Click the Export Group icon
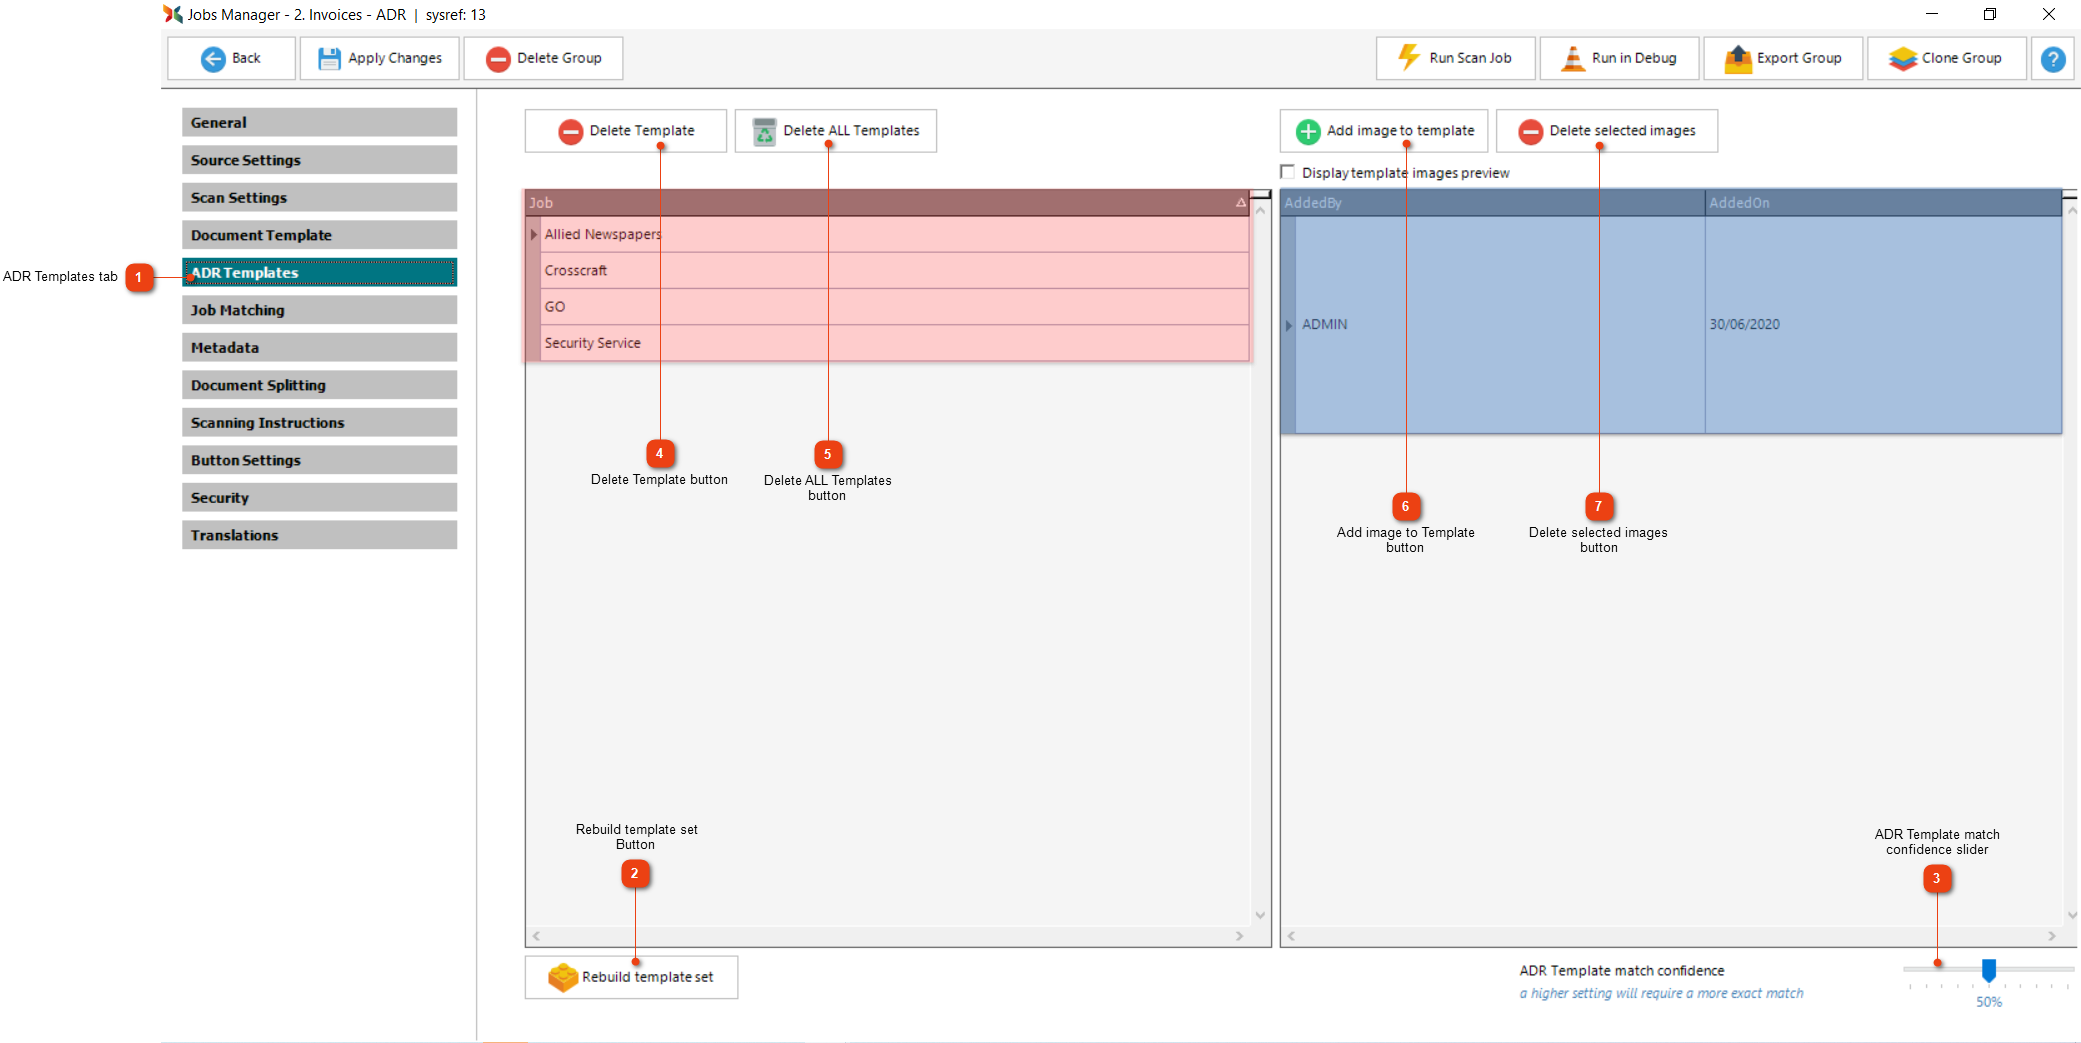Screen dimensions: 2081x1043 (x=1738, y=59)
